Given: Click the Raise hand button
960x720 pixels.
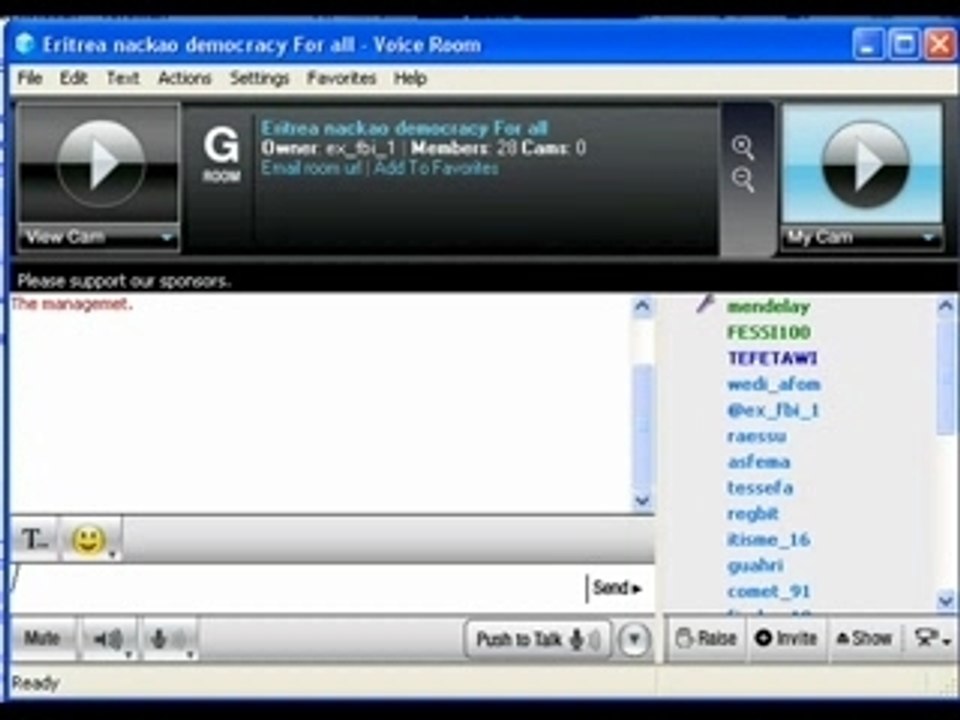Looking at the screenshot, I should pyautogui.click(x=706, y=639).
